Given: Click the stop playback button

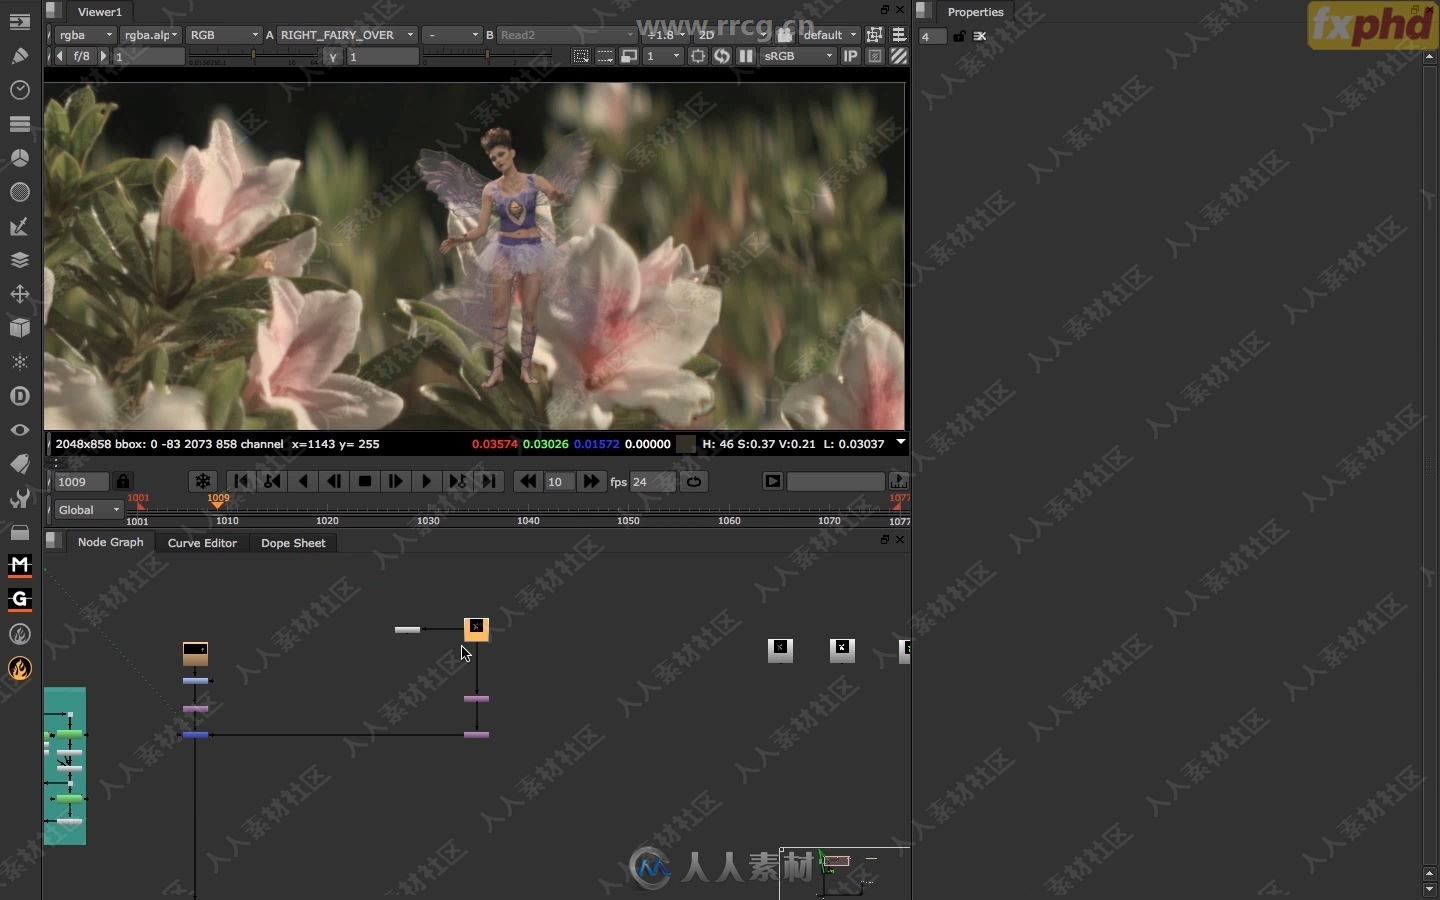Looking at the screenshot, I should (x=365, y=481).
